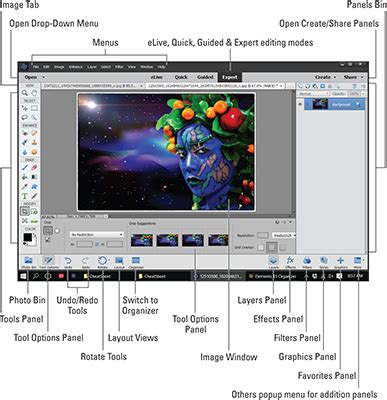This screenshot has height=400, width=387.
Task: Switch to eLive mode tab
Action: point(156,77)
